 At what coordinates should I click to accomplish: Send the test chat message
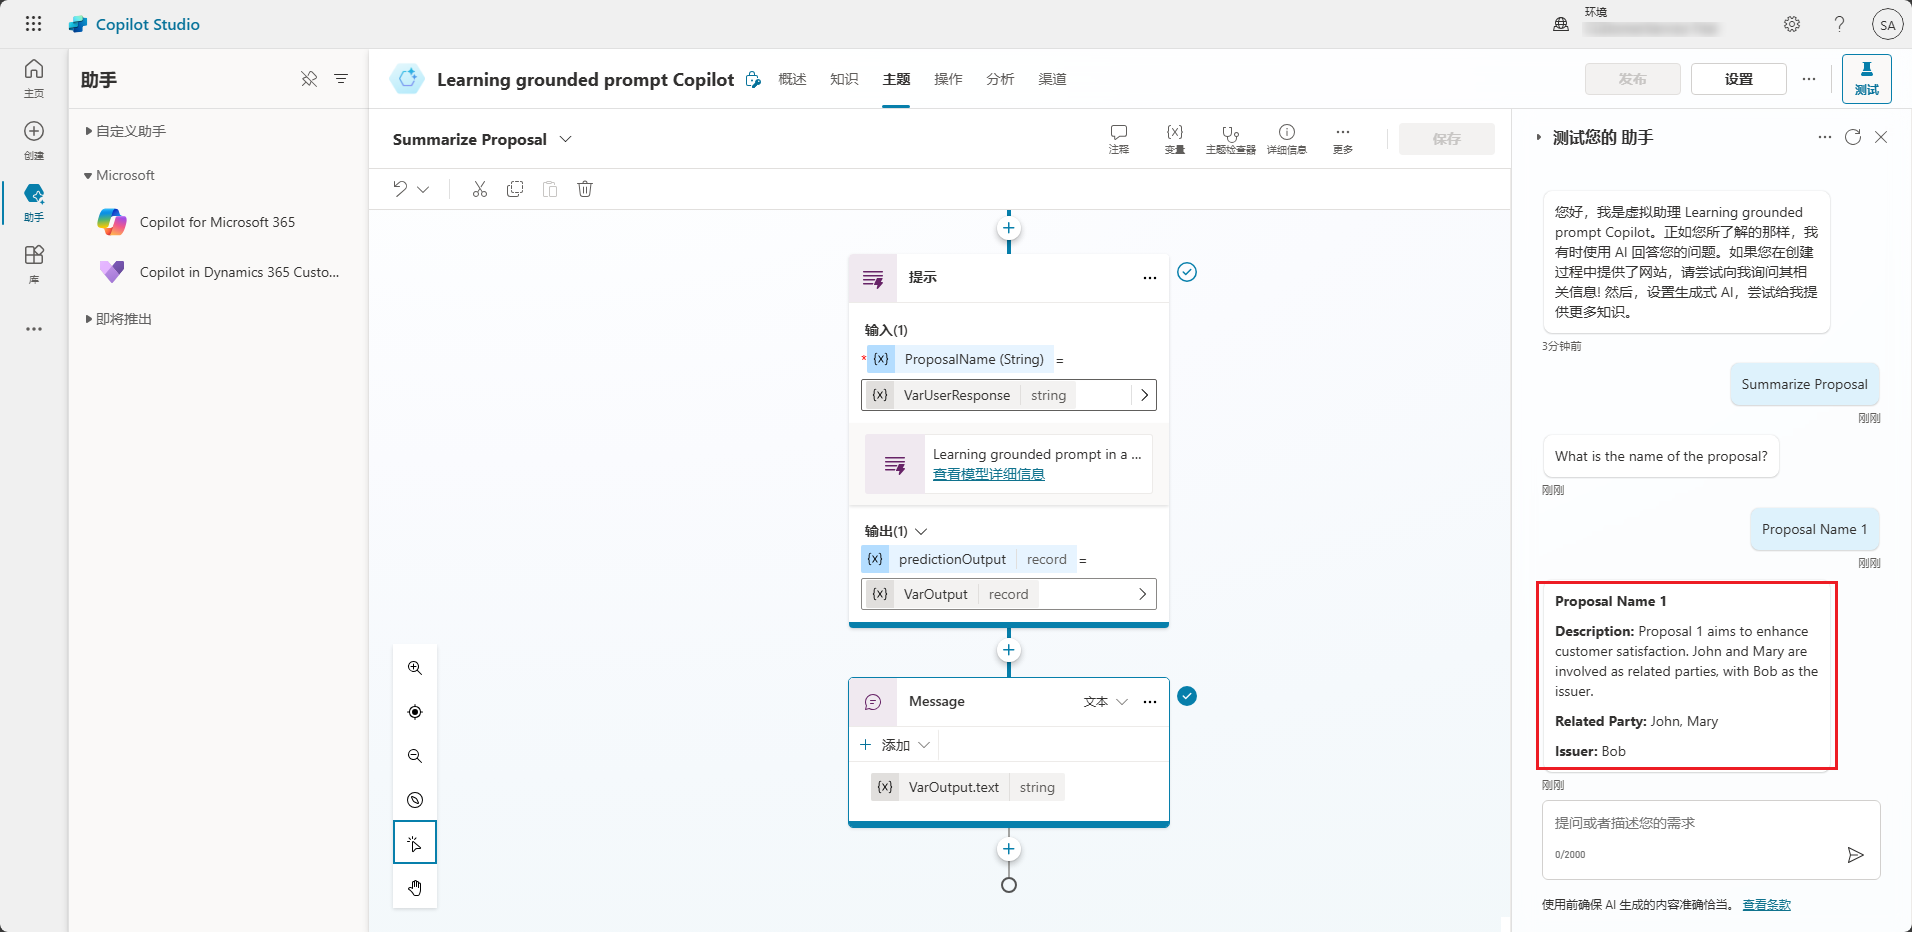(x=1855, y=855)
